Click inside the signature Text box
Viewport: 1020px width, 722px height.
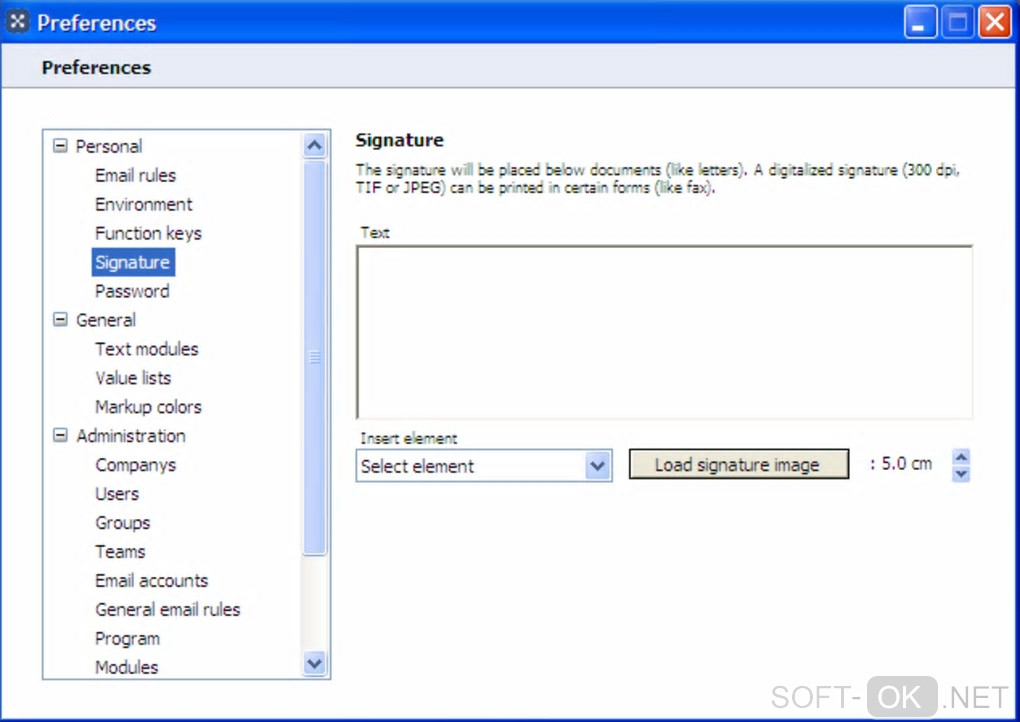(664, 332)
